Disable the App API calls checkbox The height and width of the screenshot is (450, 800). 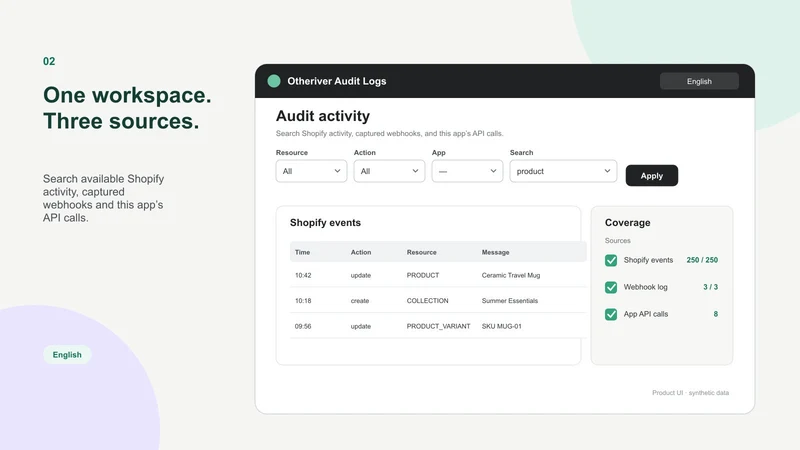[611, 314]
